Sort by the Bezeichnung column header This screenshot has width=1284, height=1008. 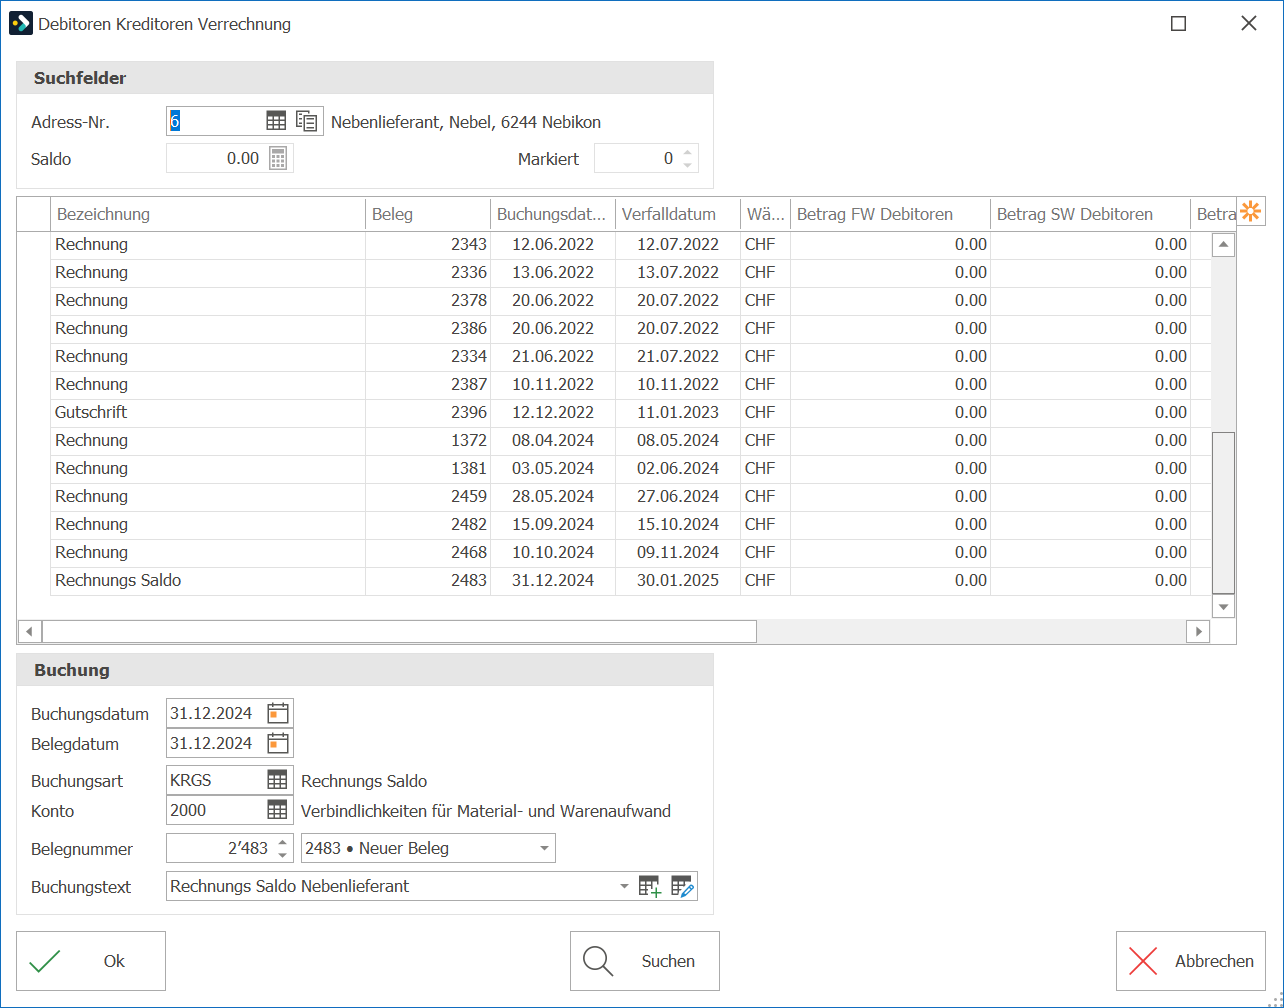coord(208,214)
